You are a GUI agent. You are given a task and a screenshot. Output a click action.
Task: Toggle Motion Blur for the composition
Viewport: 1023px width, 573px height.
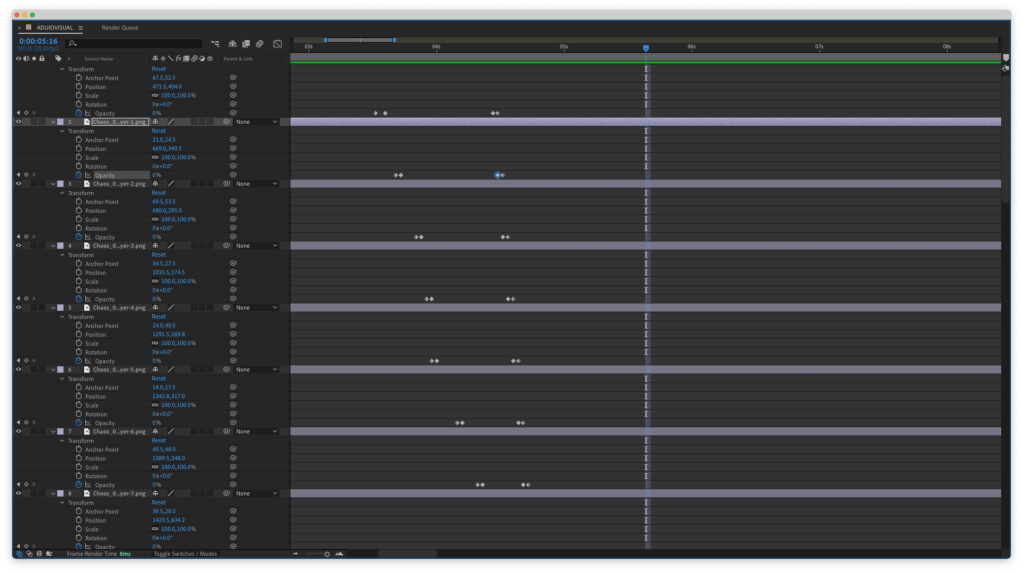(259, 44)
